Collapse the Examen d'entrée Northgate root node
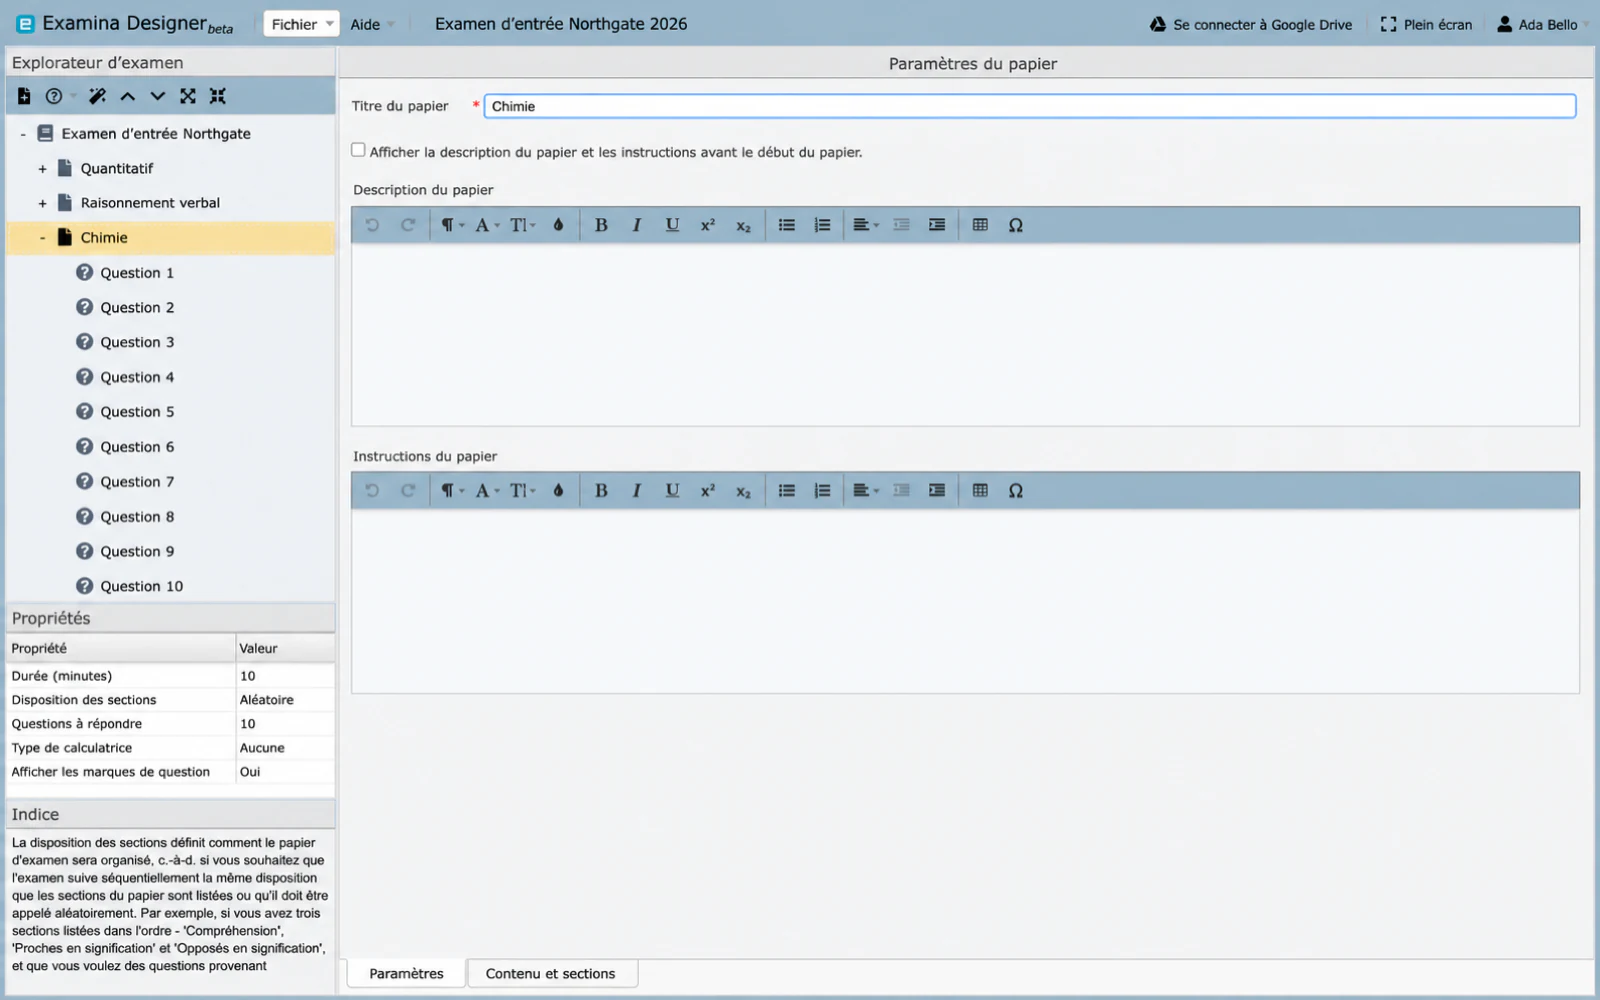 tap(23, 134)
